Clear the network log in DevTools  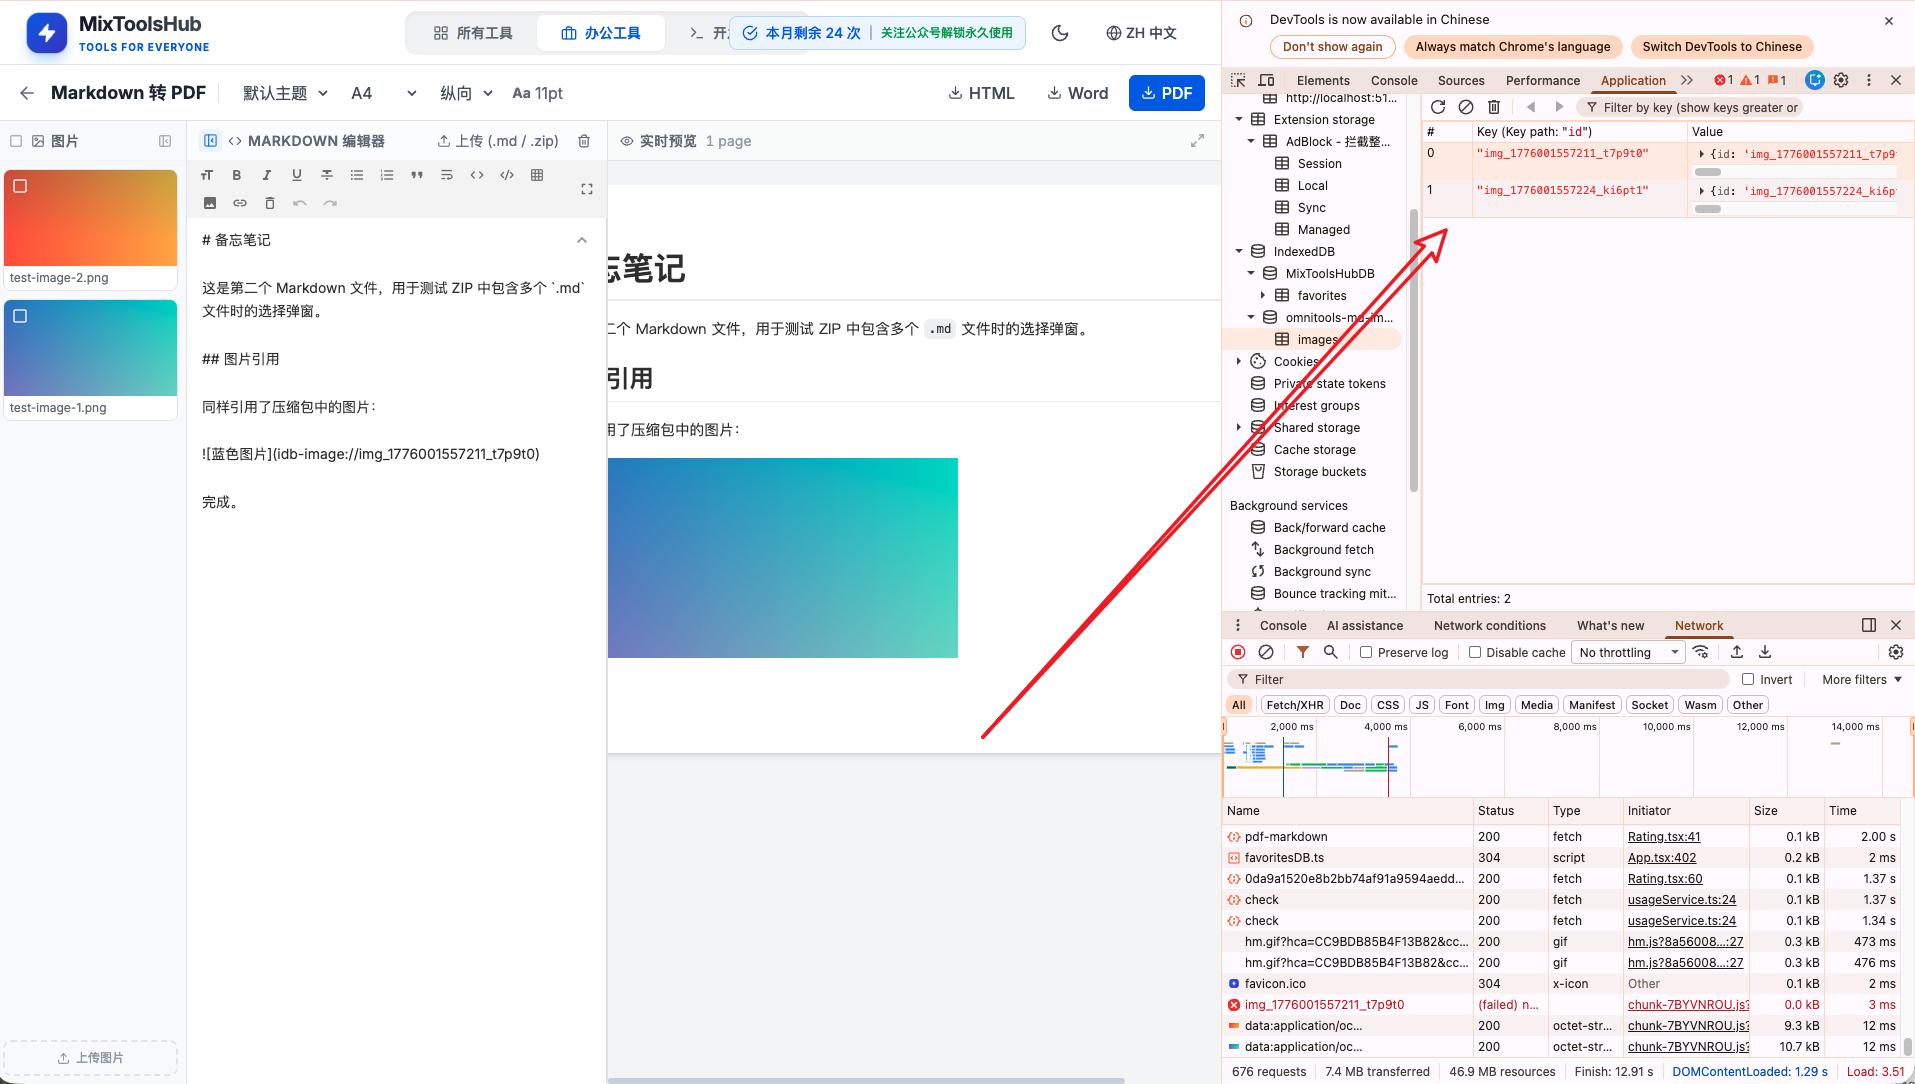point(1265,651)
